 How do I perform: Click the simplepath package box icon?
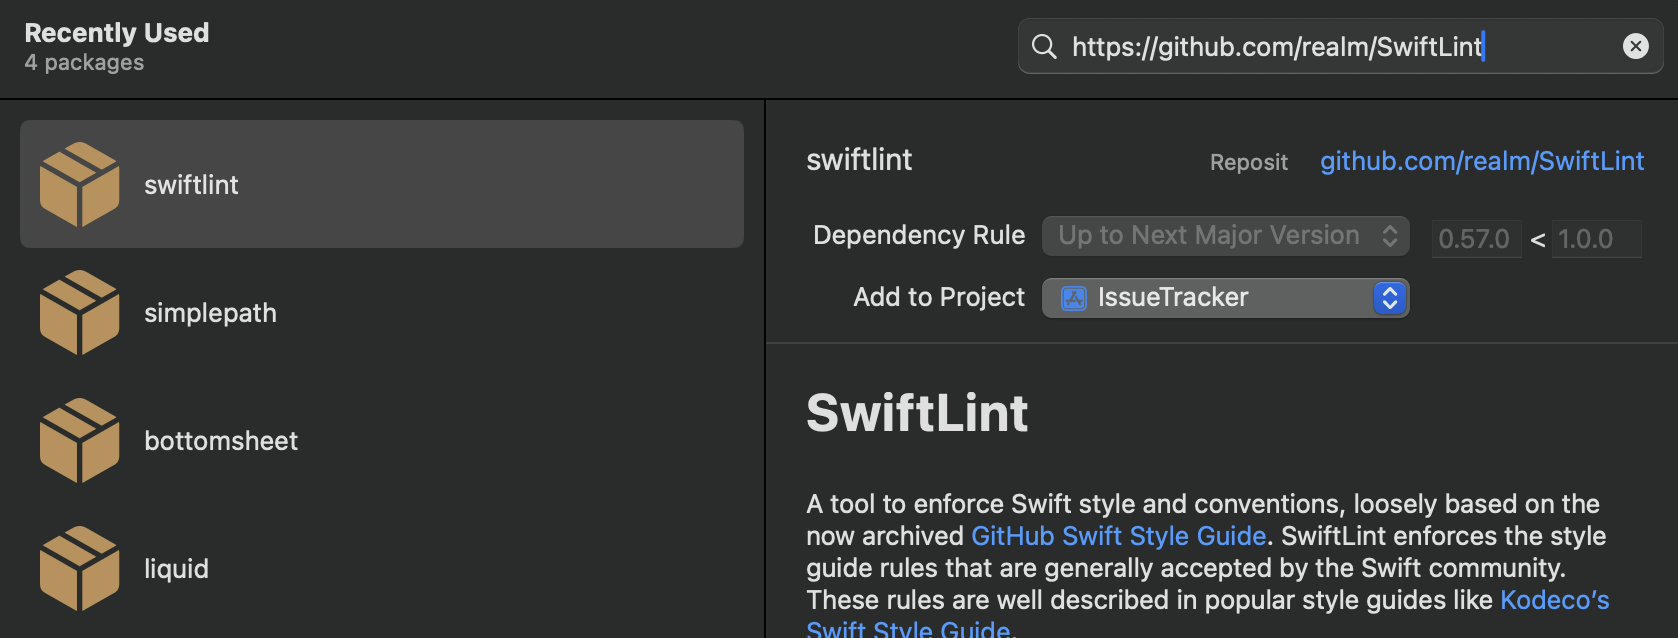click(x=80, y=312)
